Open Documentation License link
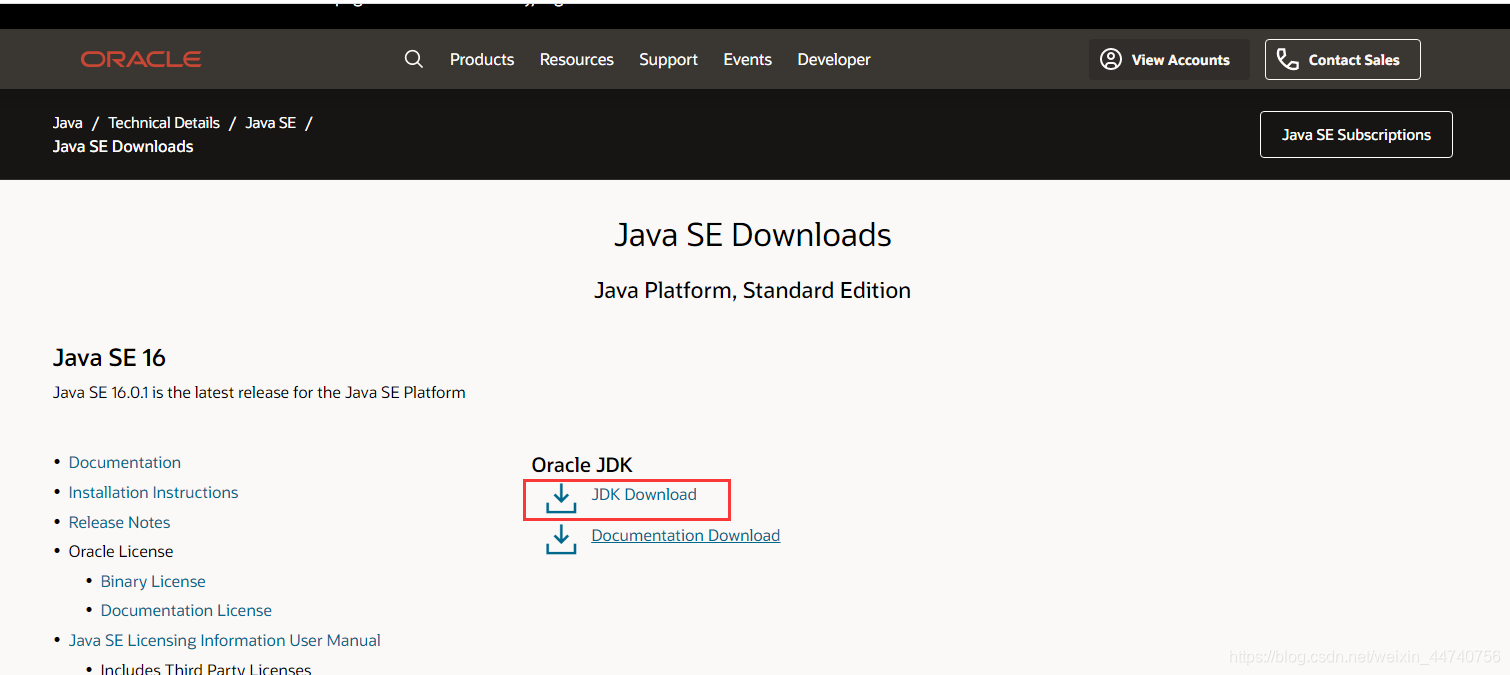Viewport: 1510px width, 675px height. click(186, 610)
